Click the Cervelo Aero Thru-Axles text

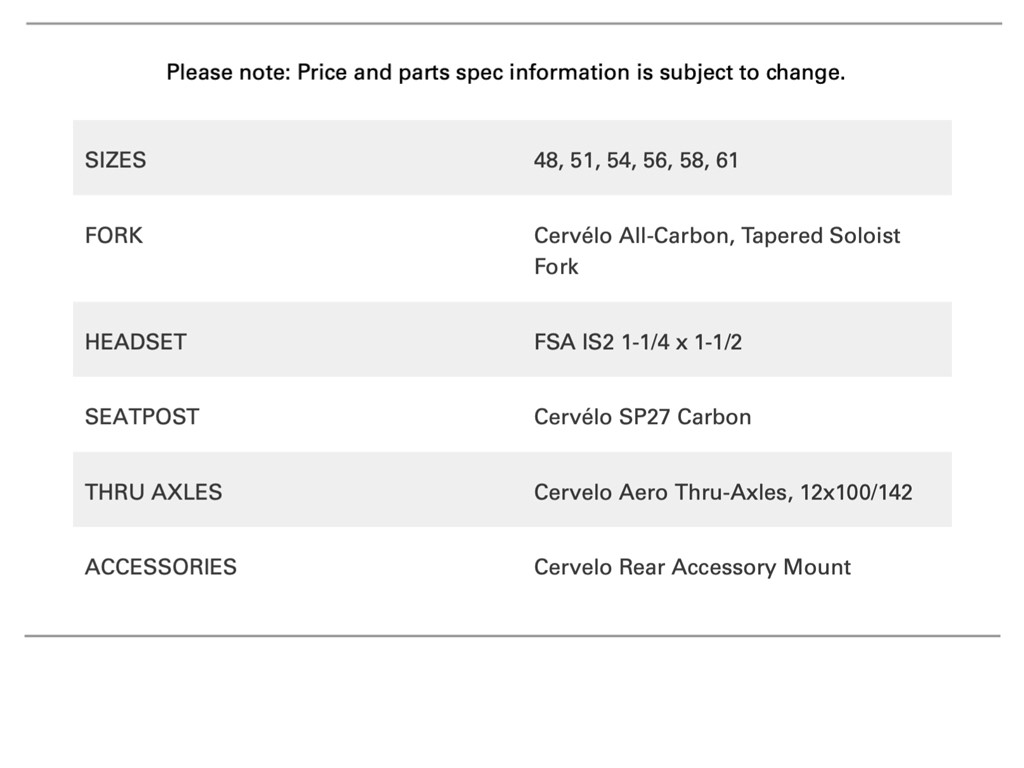pos(660,492)
